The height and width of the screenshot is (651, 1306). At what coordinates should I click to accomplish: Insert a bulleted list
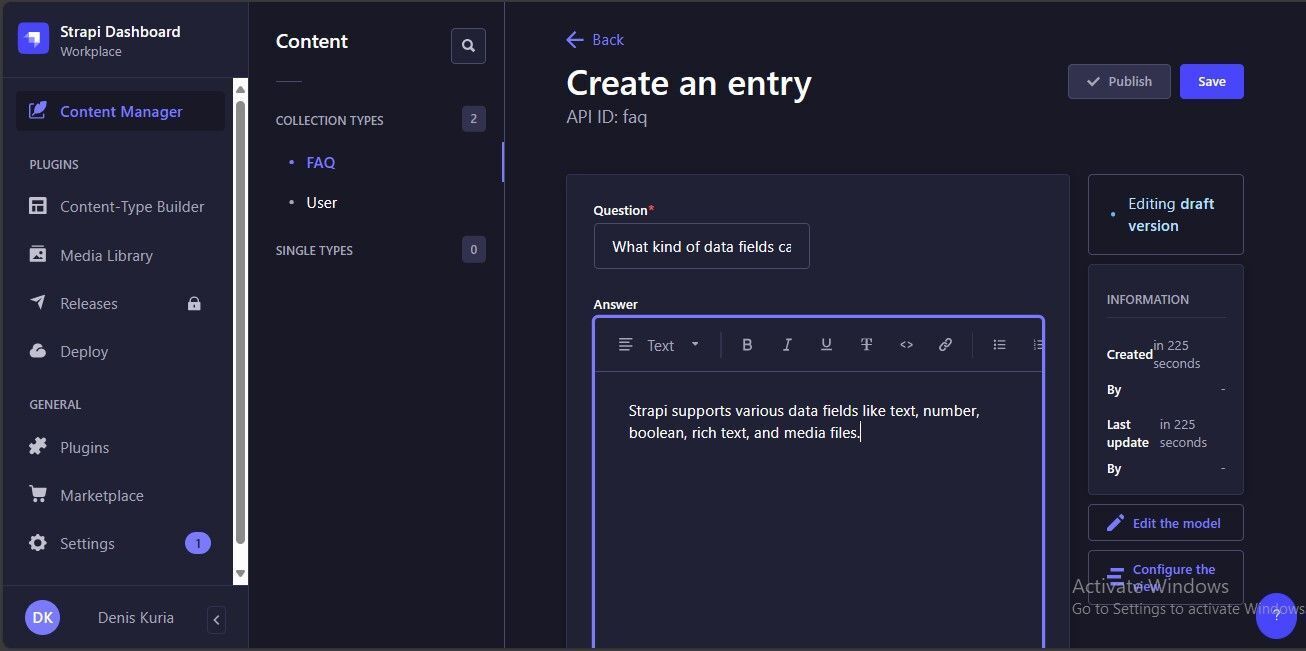pyautogui.click(x=999, y=345)
